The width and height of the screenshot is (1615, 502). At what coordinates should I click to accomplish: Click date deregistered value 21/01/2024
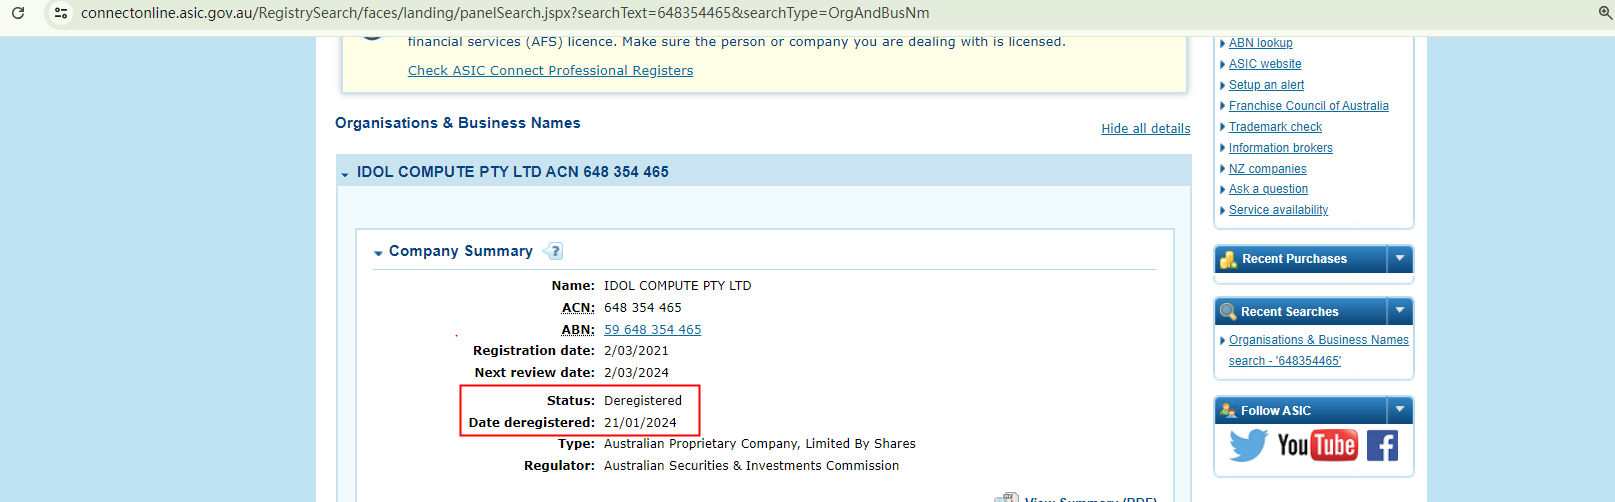click(x=640, y=423)
